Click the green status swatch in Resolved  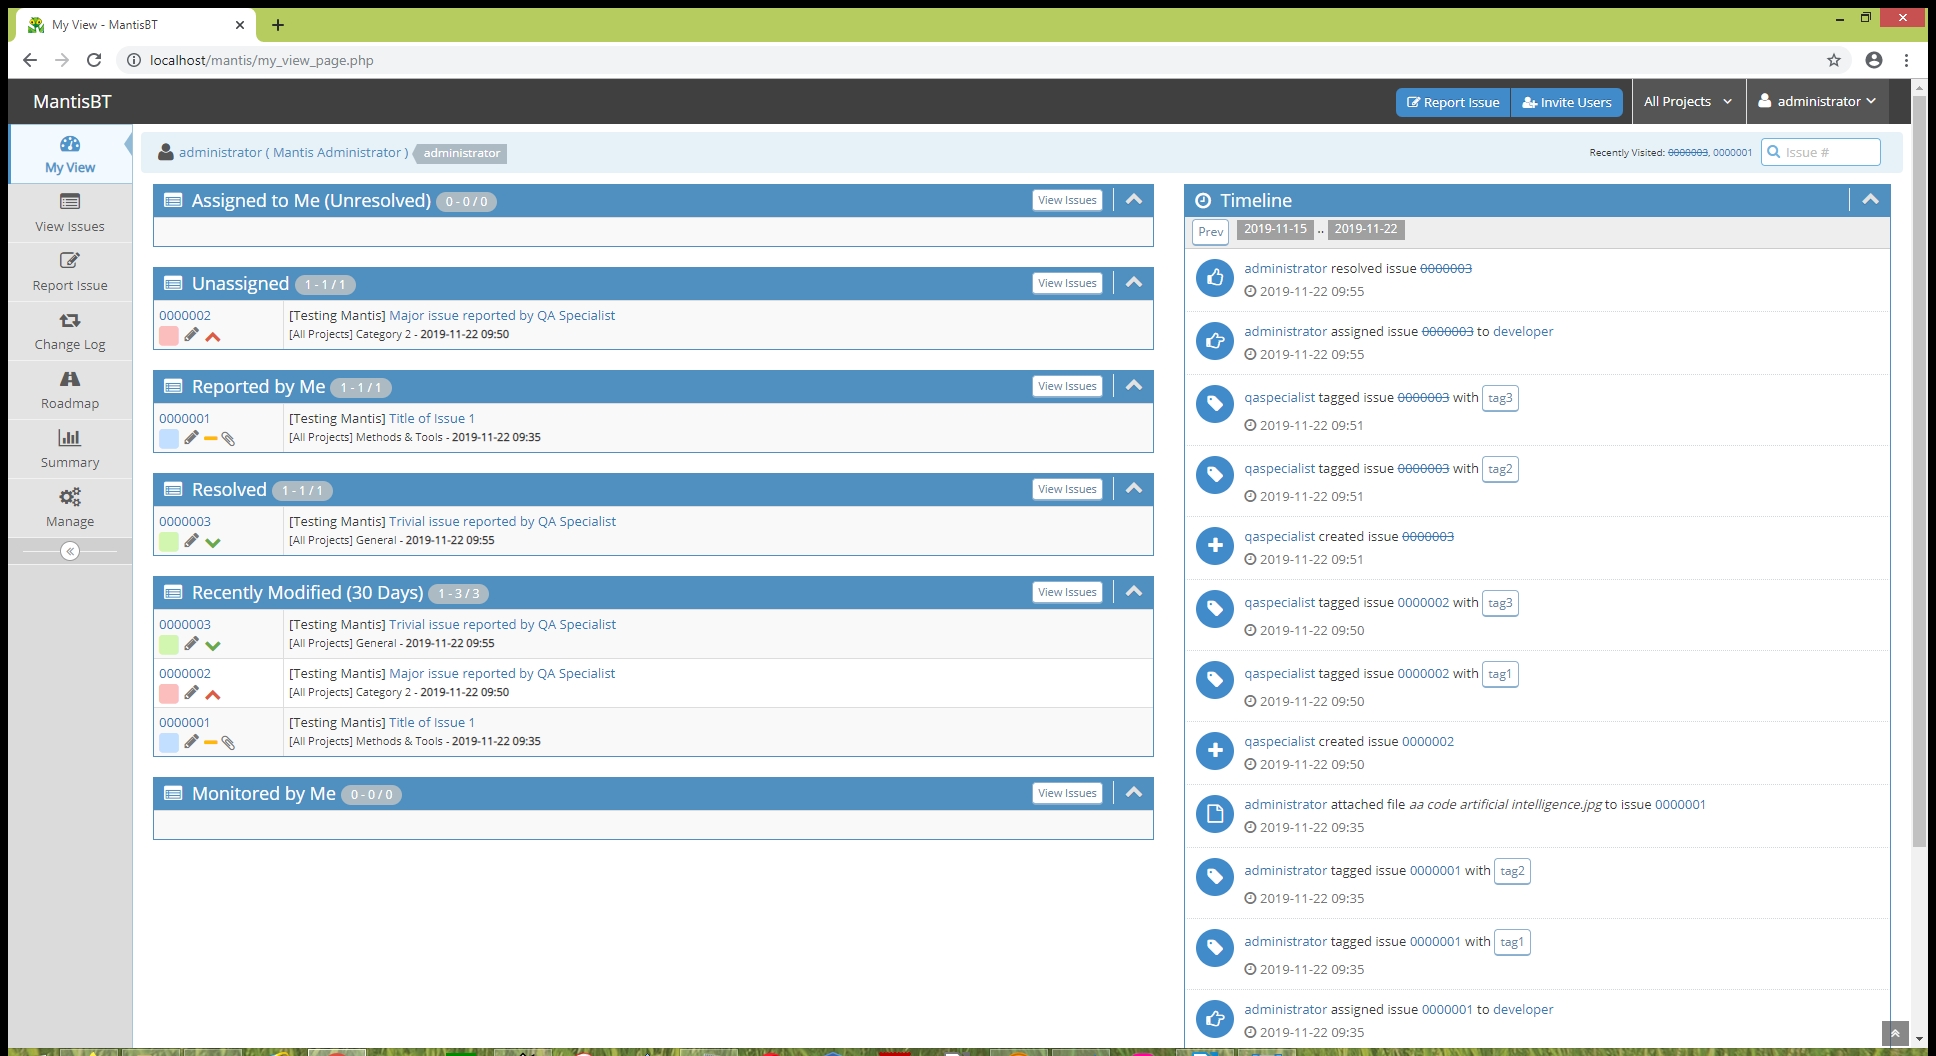(x=169, y=541)
